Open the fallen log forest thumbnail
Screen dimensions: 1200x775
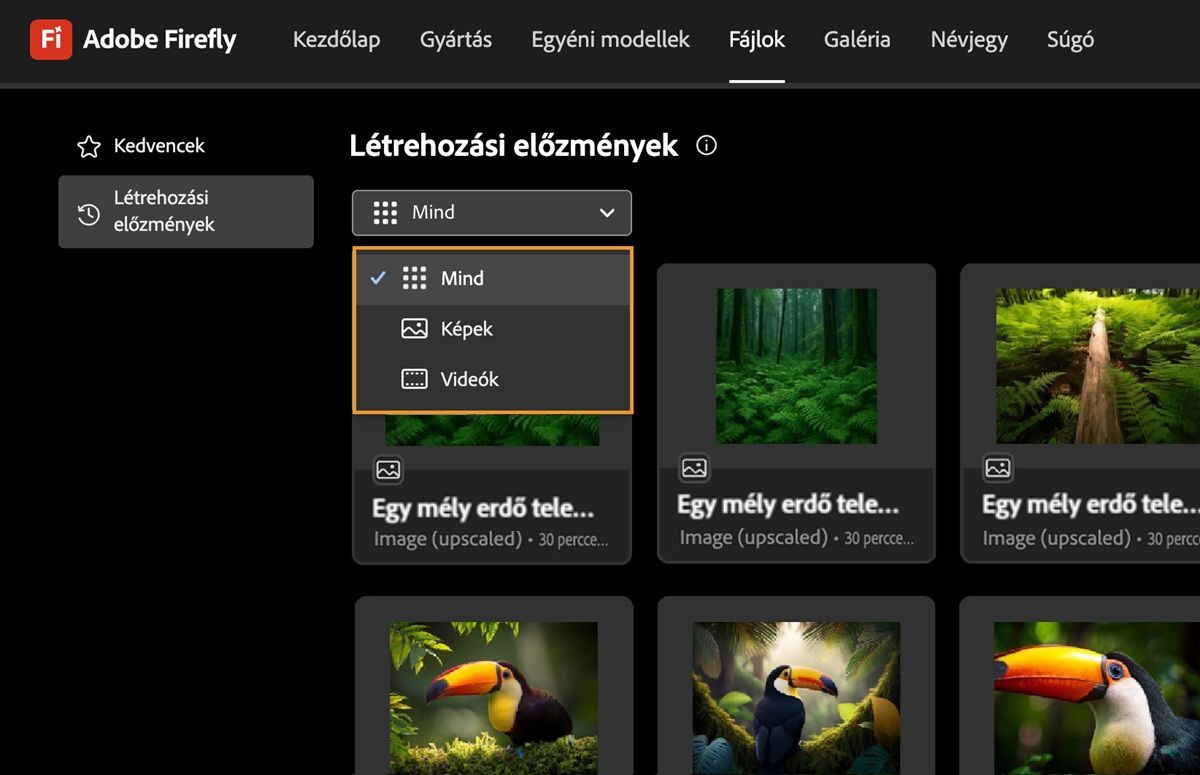click(x=1098, y=366)
